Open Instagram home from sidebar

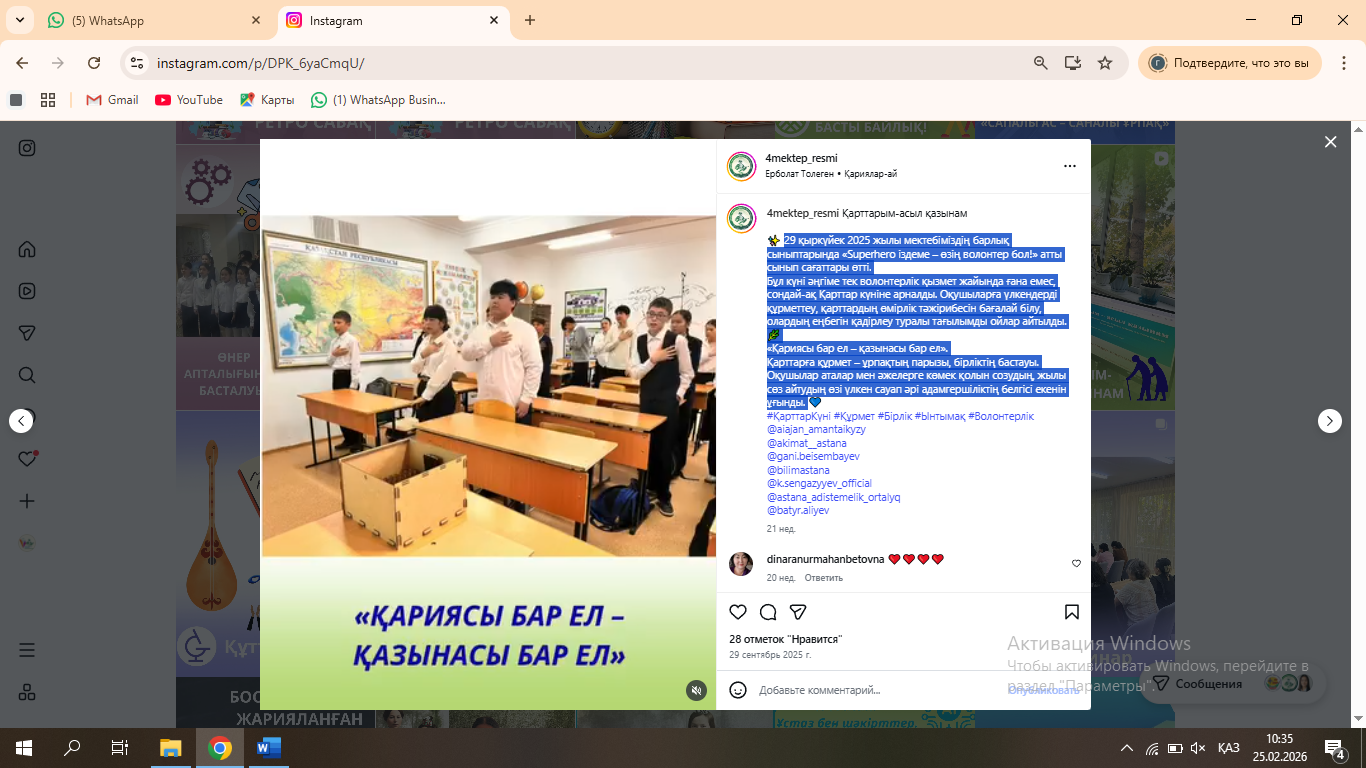27,249
